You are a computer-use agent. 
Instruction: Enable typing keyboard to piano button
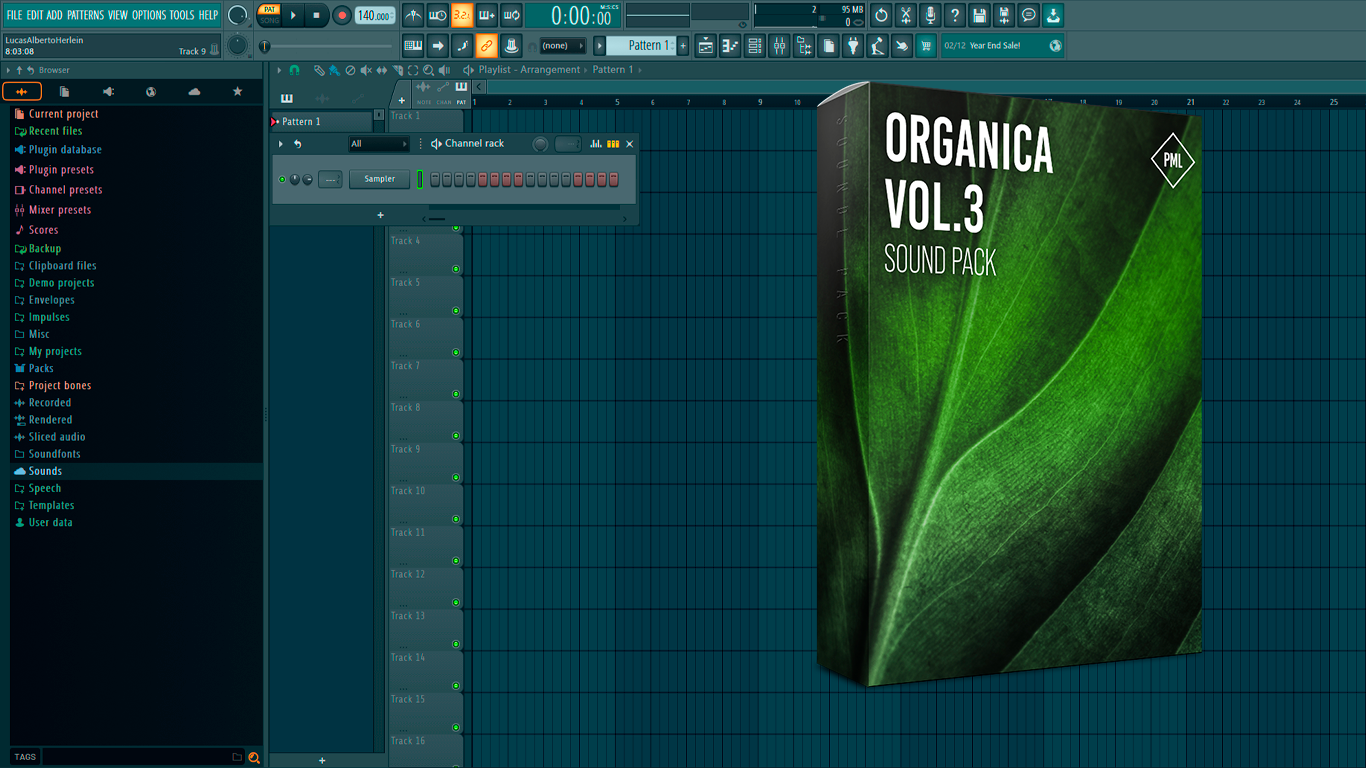pyautogui.click(x=413, y=45)
